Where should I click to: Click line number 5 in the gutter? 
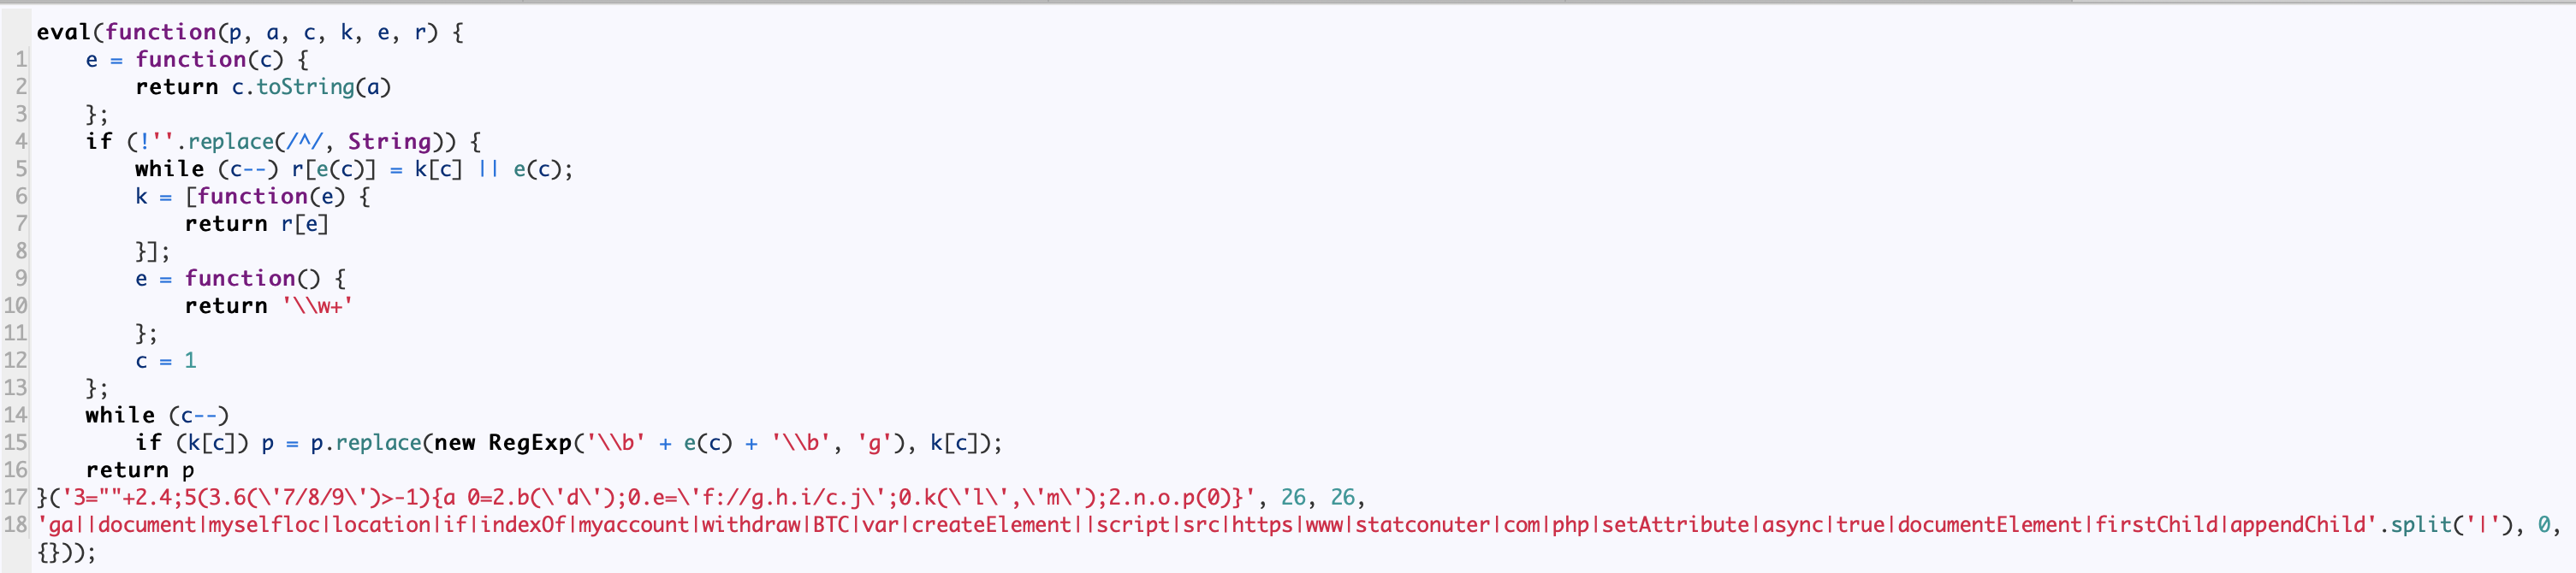click(x=21, y=169)
